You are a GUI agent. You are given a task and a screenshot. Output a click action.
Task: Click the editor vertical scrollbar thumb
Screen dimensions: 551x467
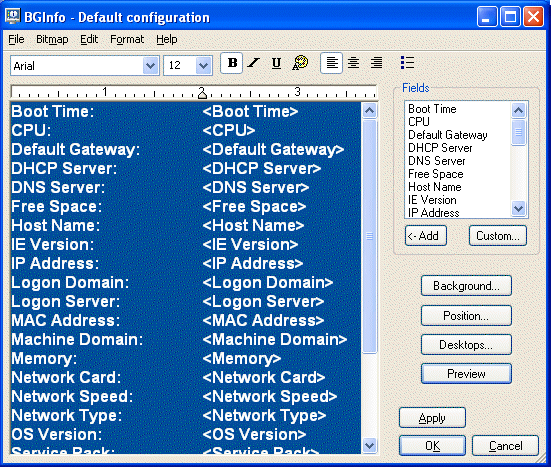[x=369, y=236]
